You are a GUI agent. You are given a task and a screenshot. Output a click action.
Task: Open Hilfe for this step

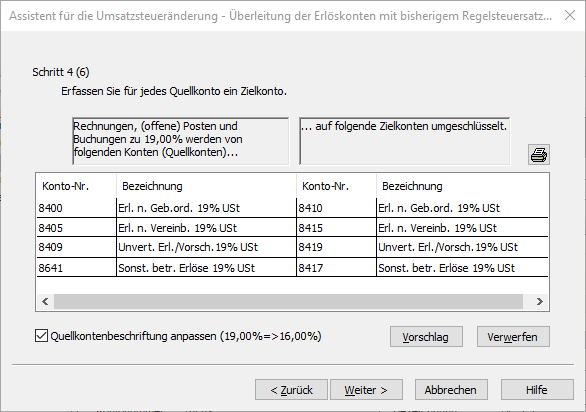pos(537,390)
